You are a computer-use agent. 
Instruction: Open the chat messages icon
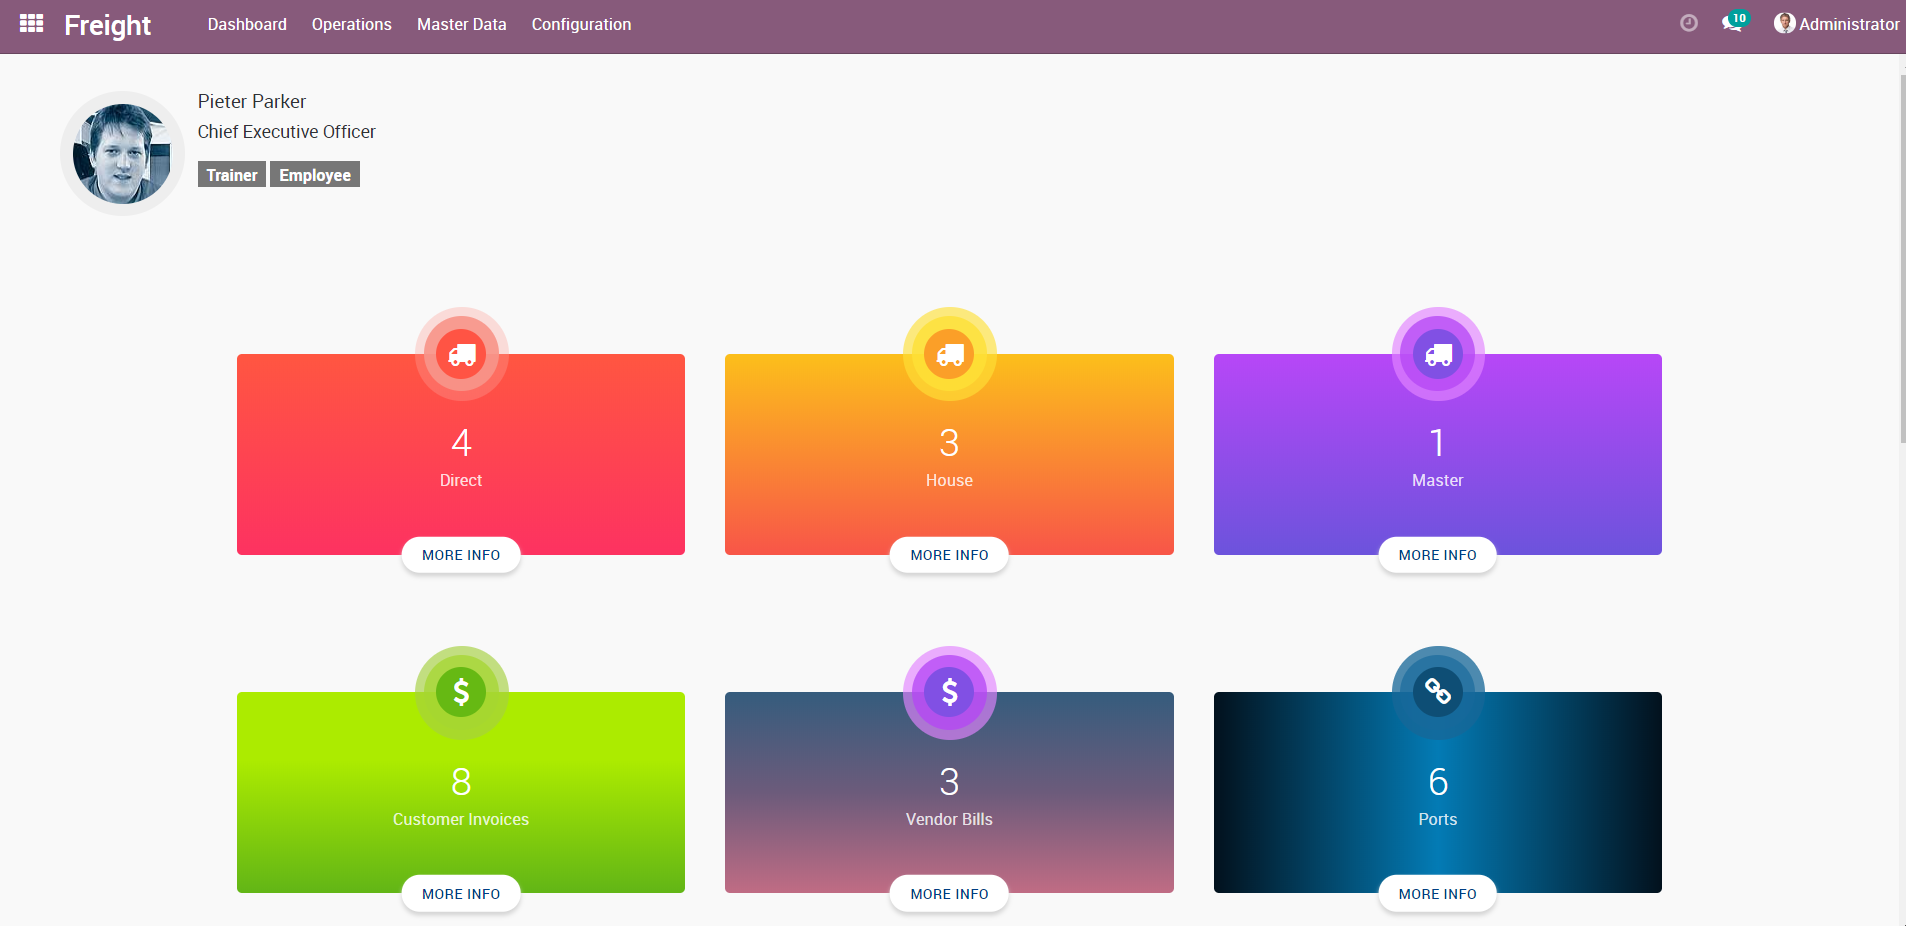[1732, 23]
